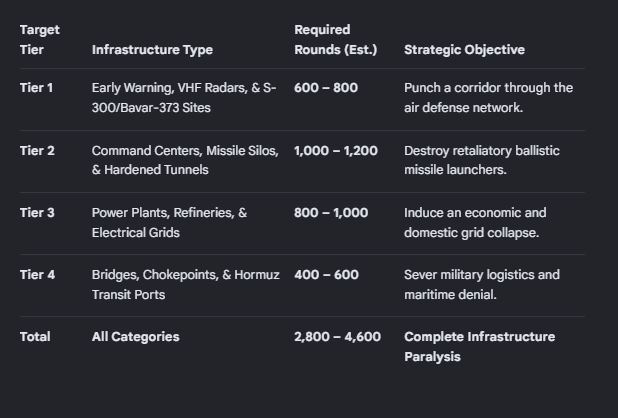Select the Complete Infrastructure Paralysis text
Screen dimensions: 618x418
pos(480,347)
